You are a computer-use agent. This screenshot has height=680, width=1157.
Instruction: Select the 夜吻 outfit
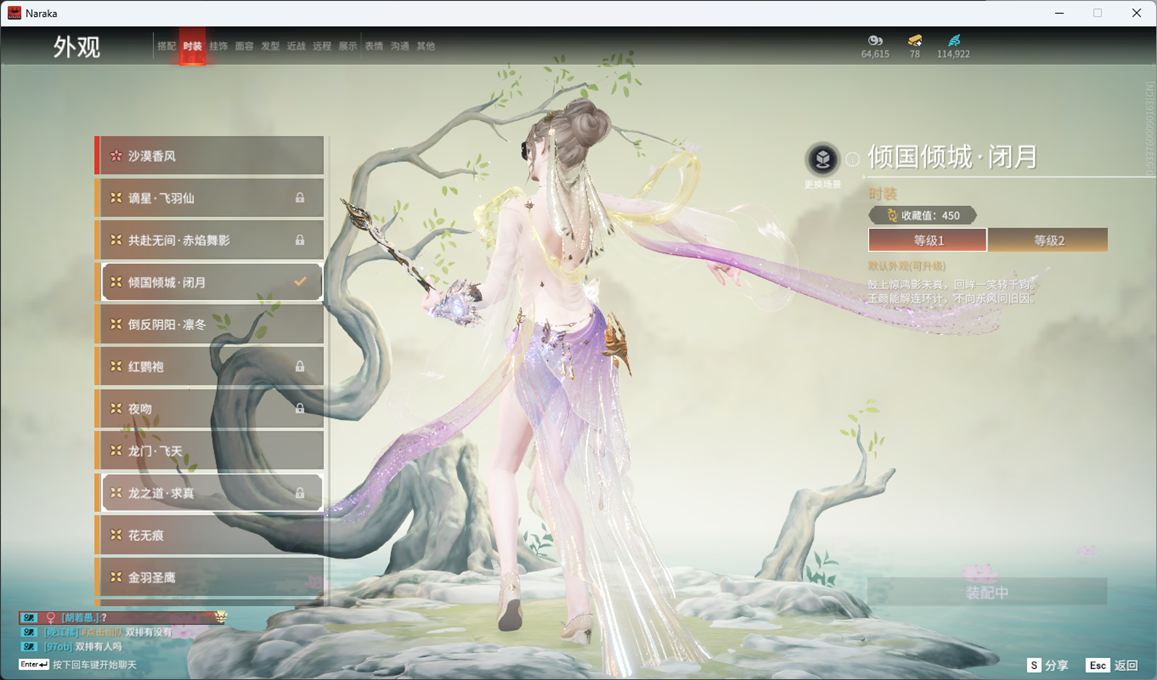[210, 408]
